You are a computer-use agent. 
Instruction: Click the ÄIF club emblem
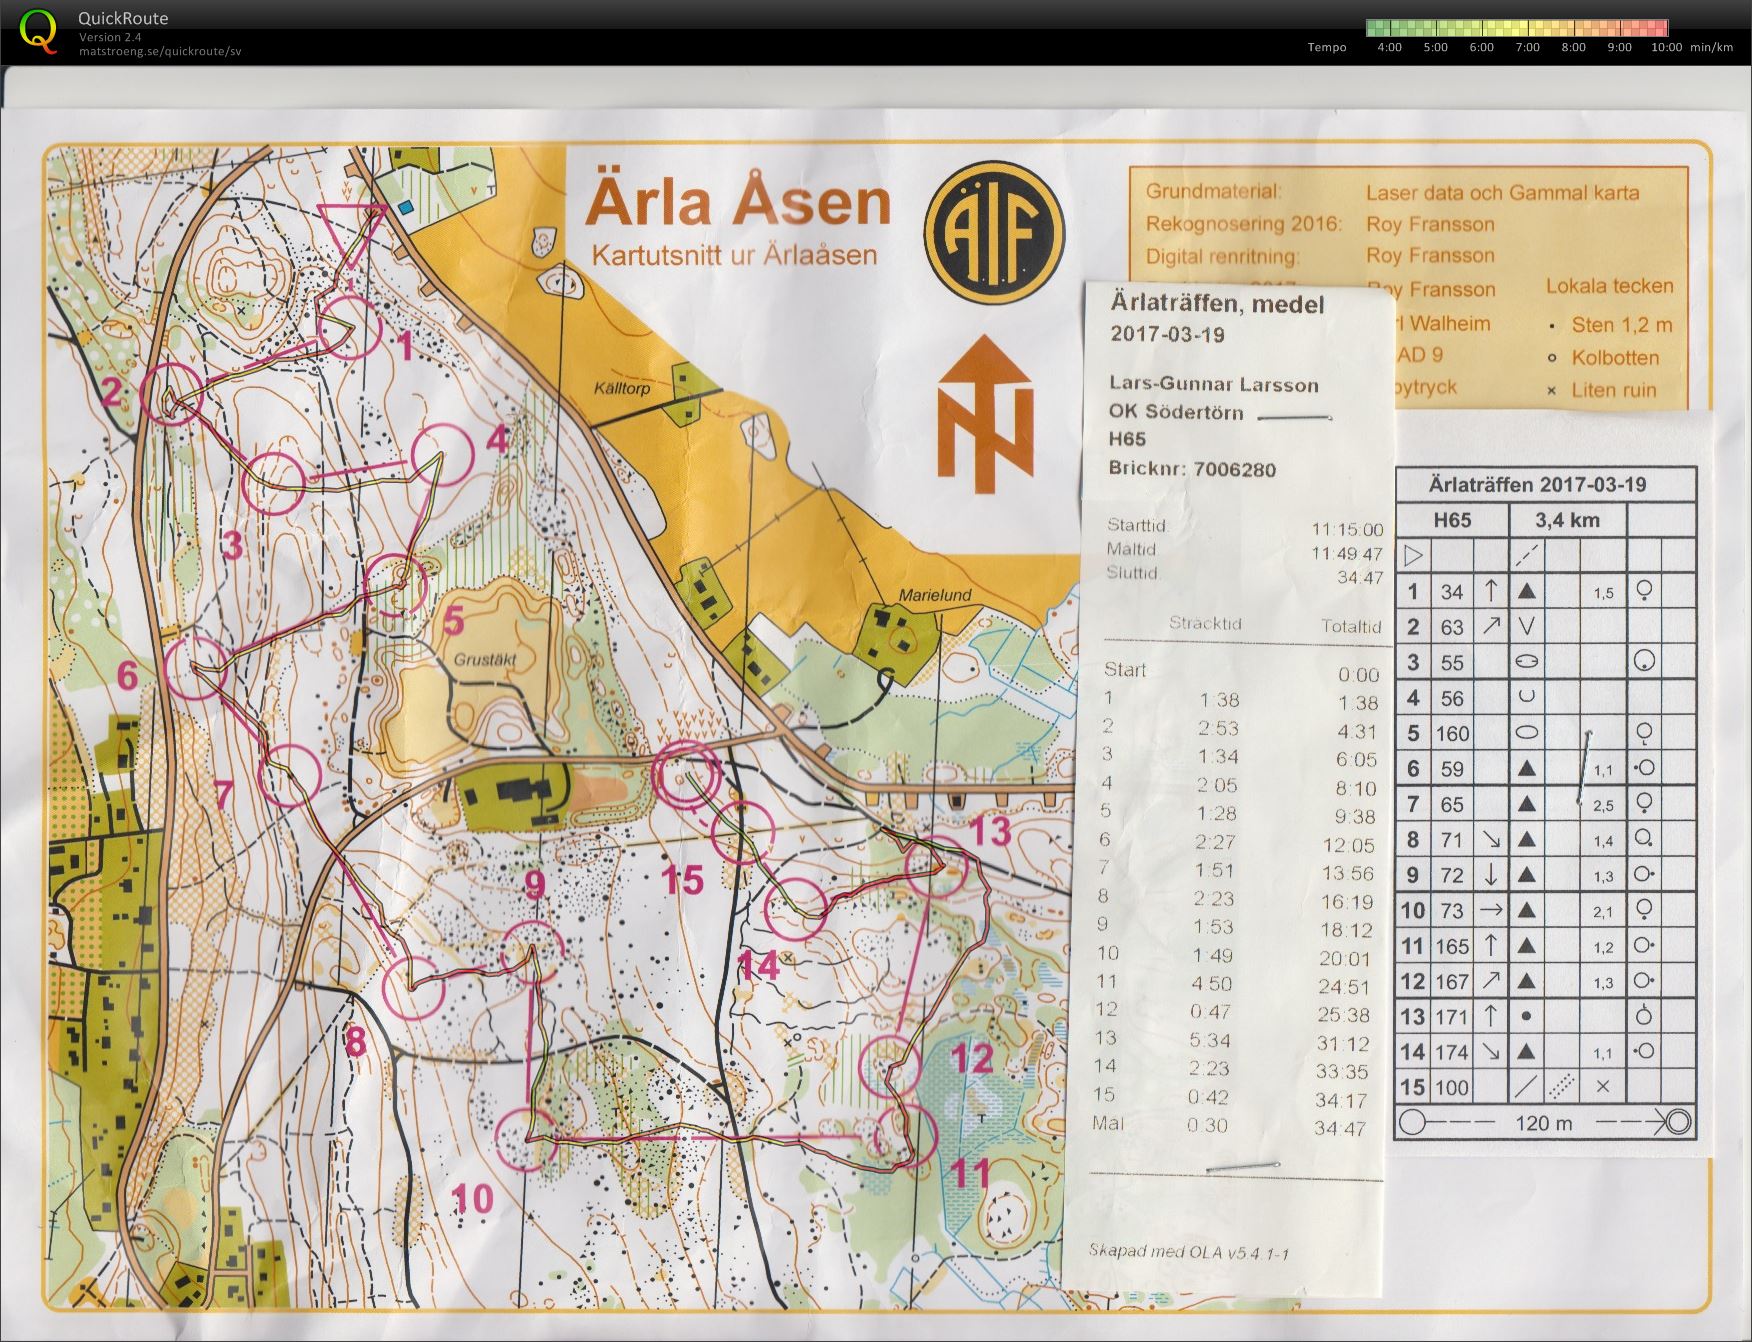tap(992, 232)
